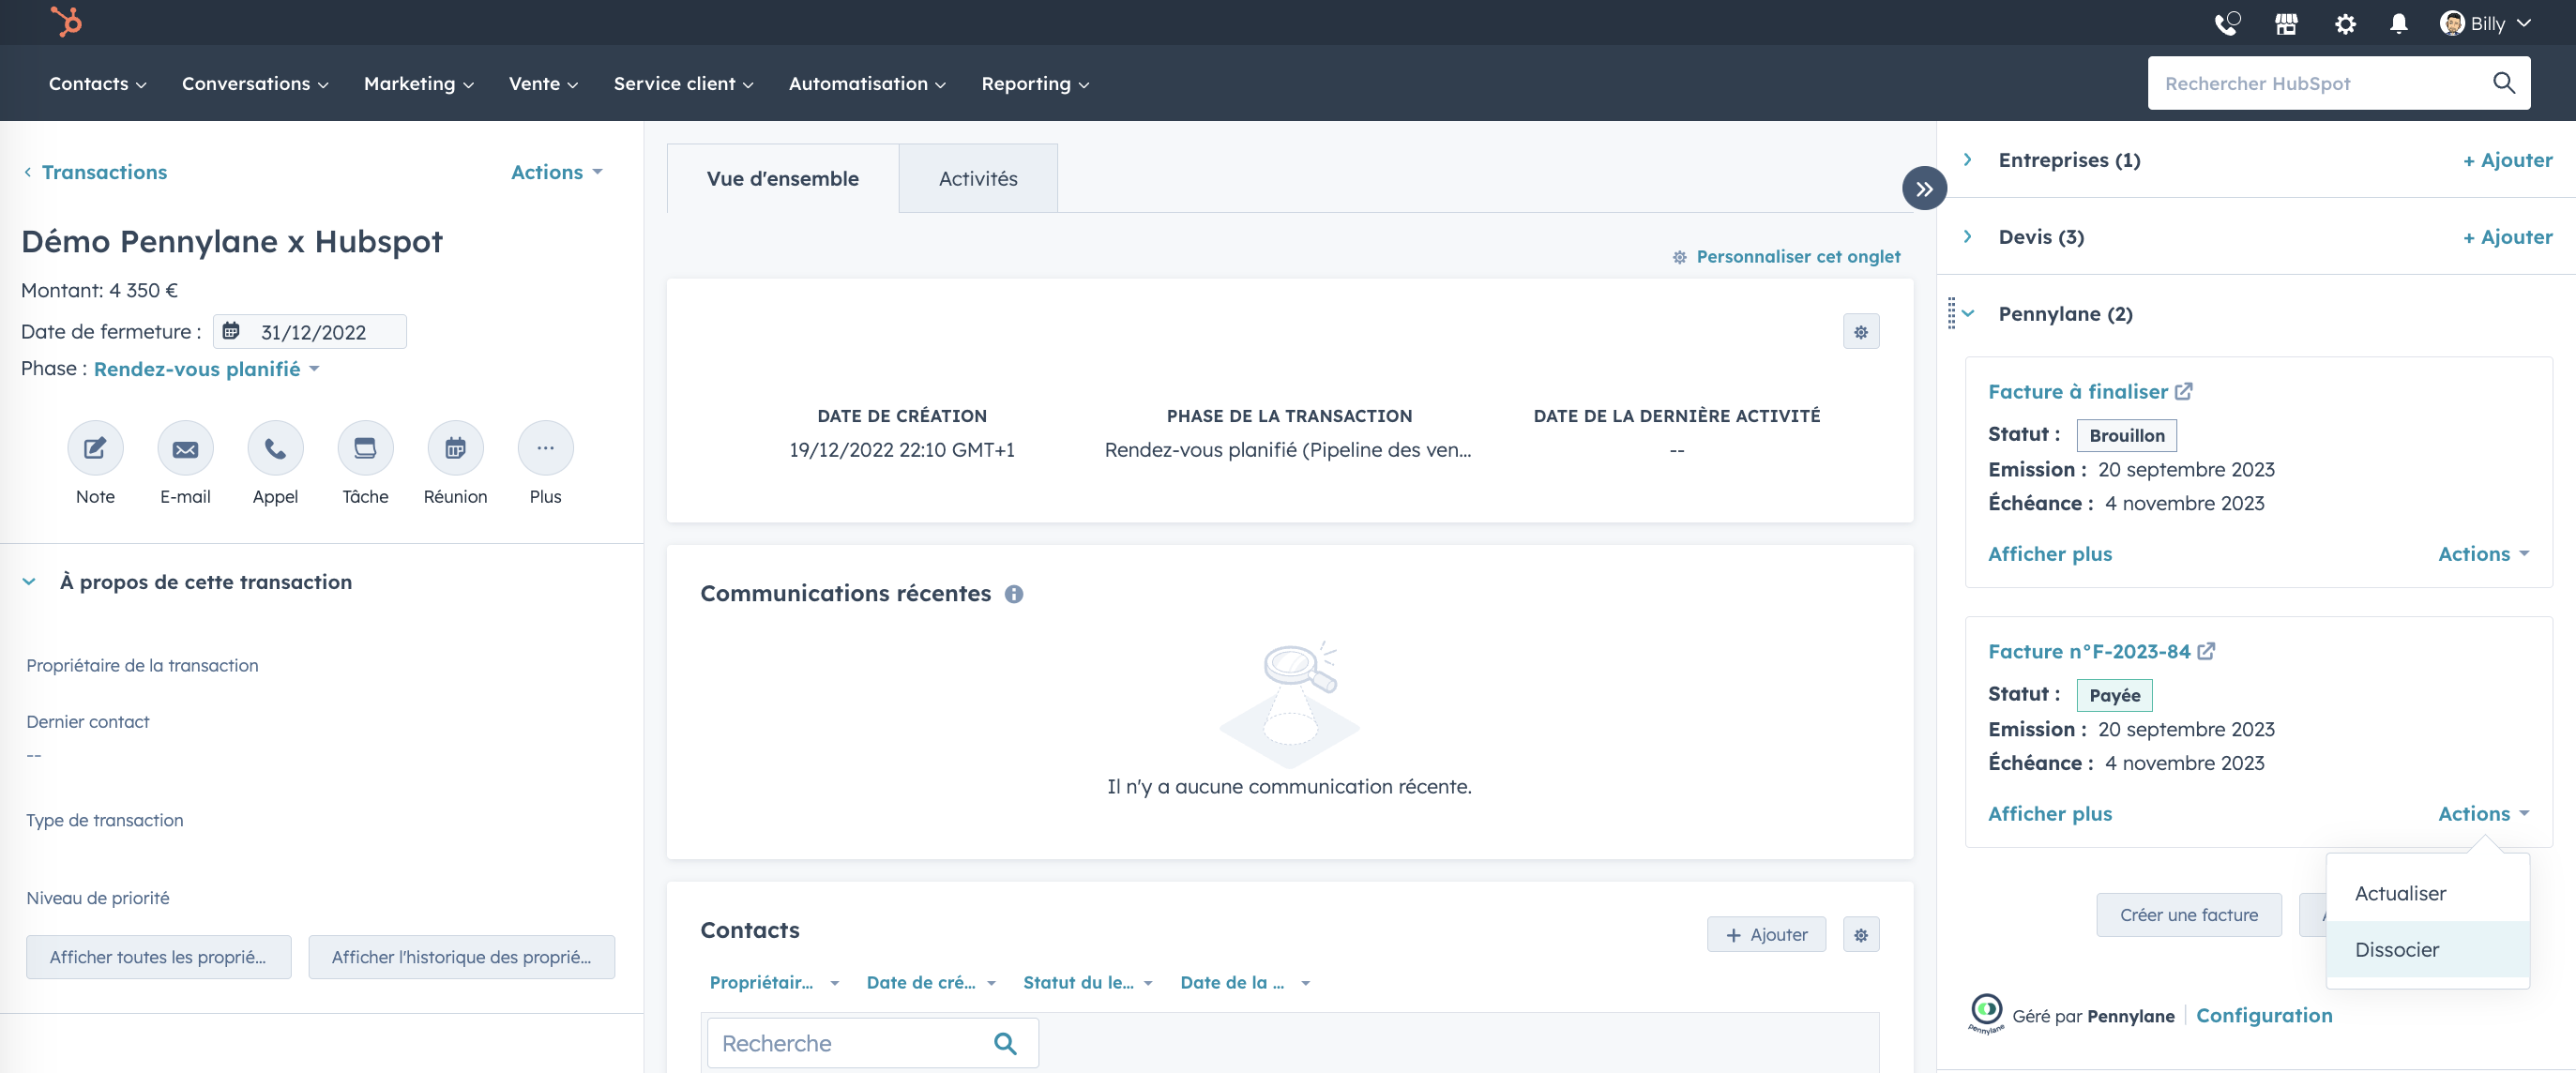Open Actions dropdown for Facture à finaliser
The image size is (2576, 1073).
[2483, 554]
